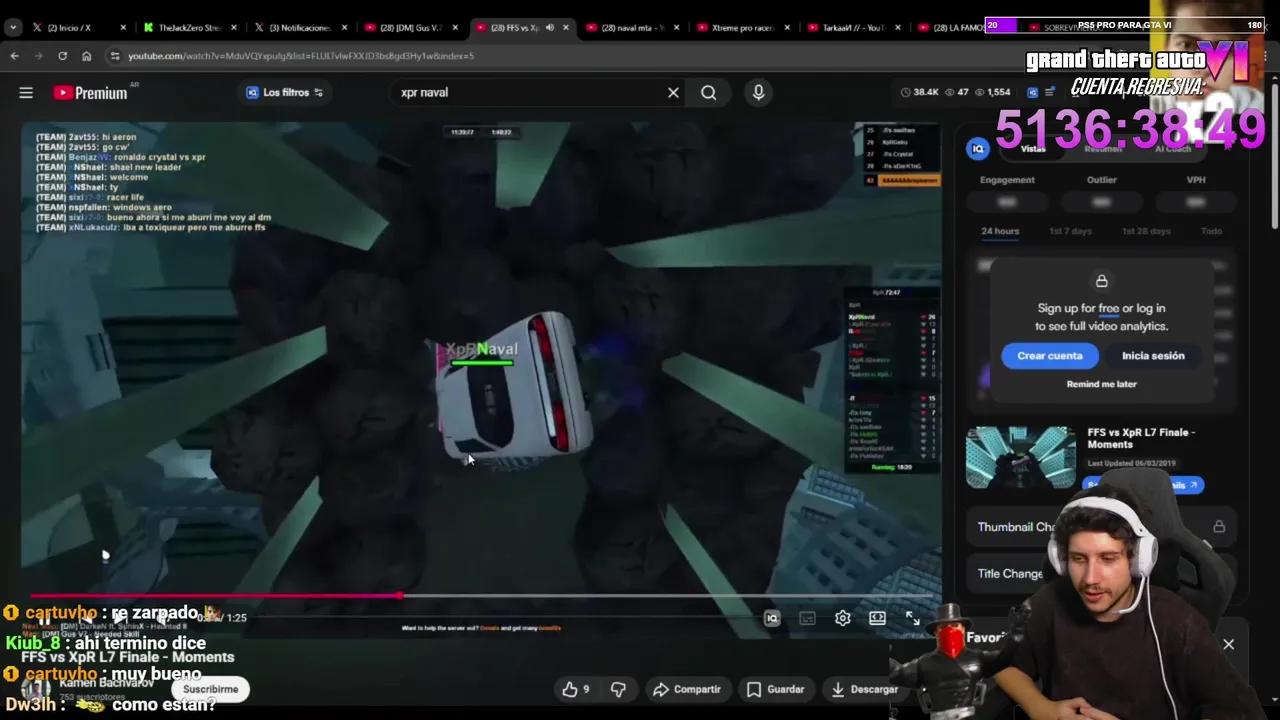Image resolution: width=1280 pixels, height=720 pixels.
Task: Click the Crear cuenta button
Action: (x=1050, y=356)
